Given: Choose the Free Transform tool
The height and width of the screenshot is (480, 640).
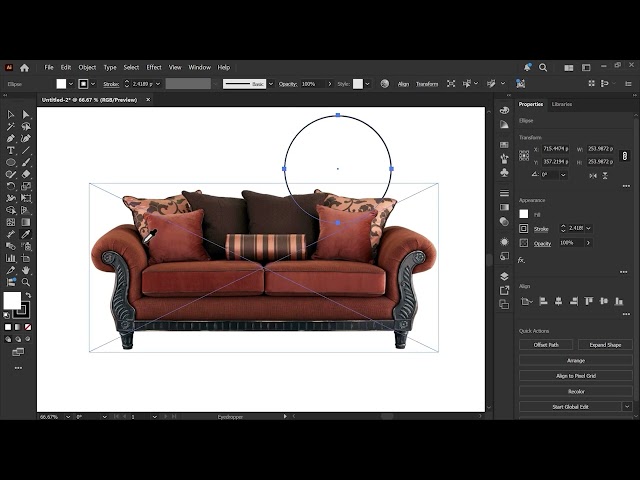Looking at the screenshot, I should [x=26, y=198].
